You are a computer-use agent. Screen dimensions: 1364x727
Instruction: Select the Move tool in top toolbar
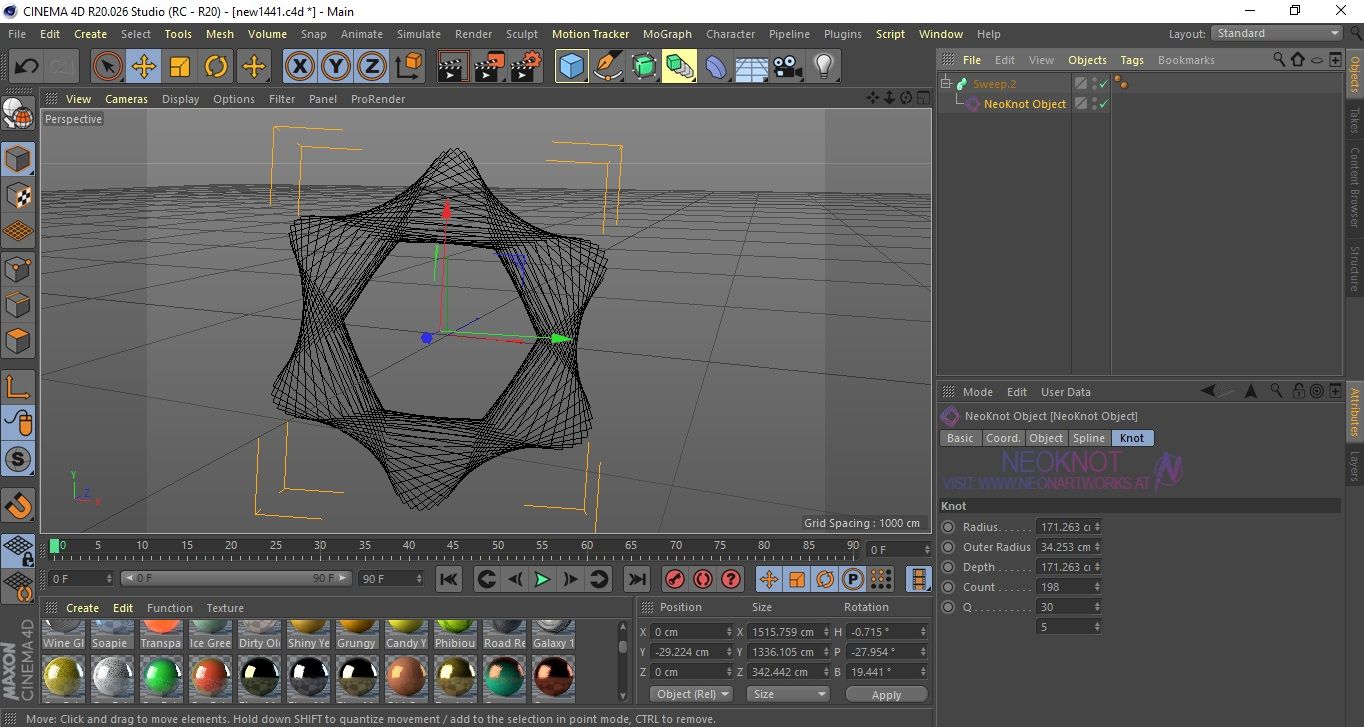(x=144, y=67)
